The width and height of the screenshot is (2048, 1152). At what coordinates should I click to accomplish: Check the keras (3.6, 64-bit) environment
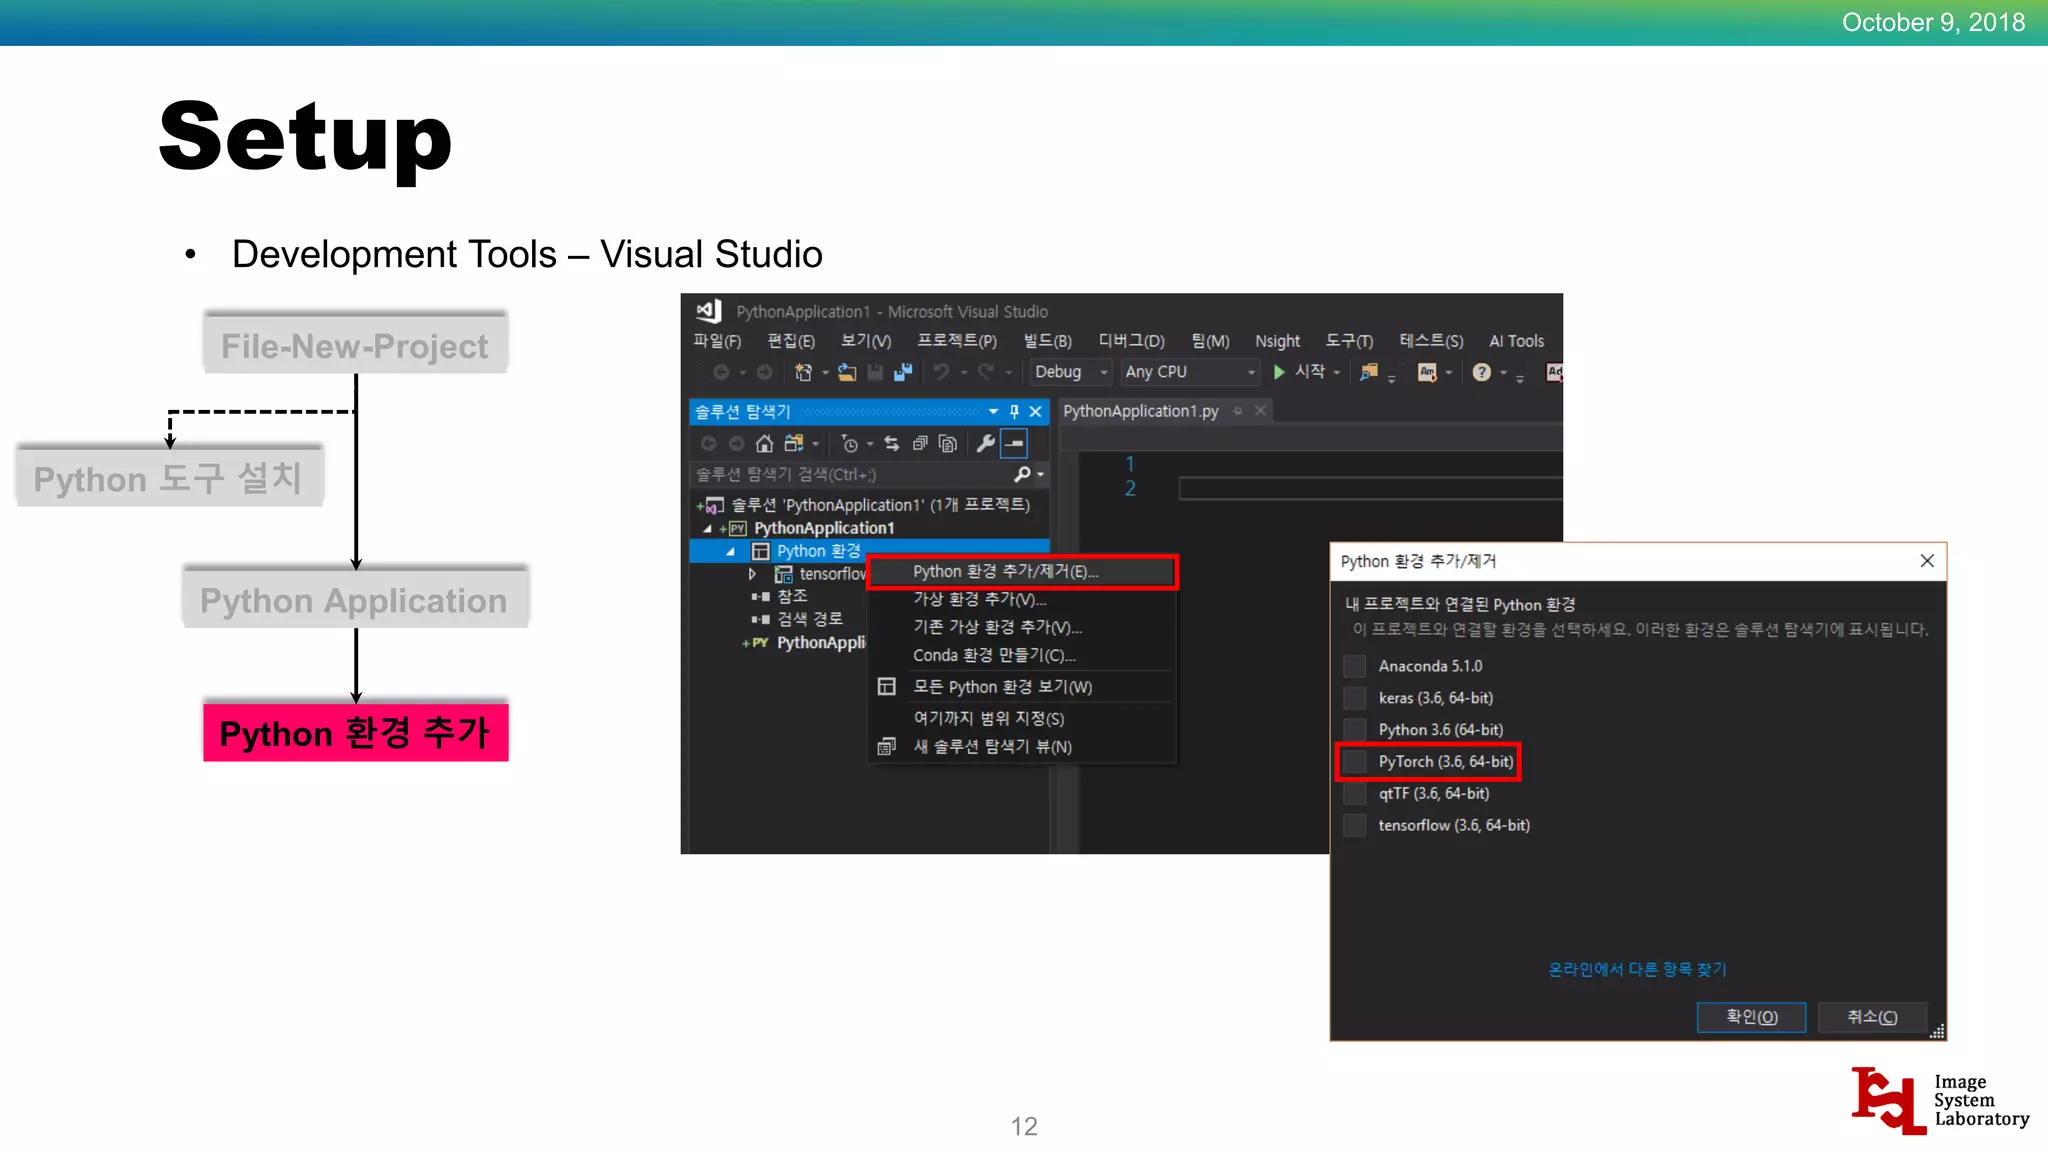(1355, 698)
